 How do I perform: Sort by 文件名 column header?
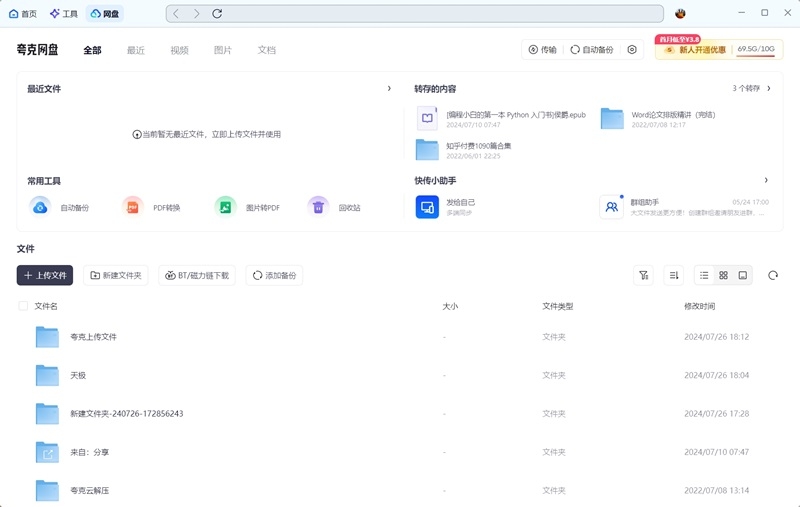tap(46, 306)
